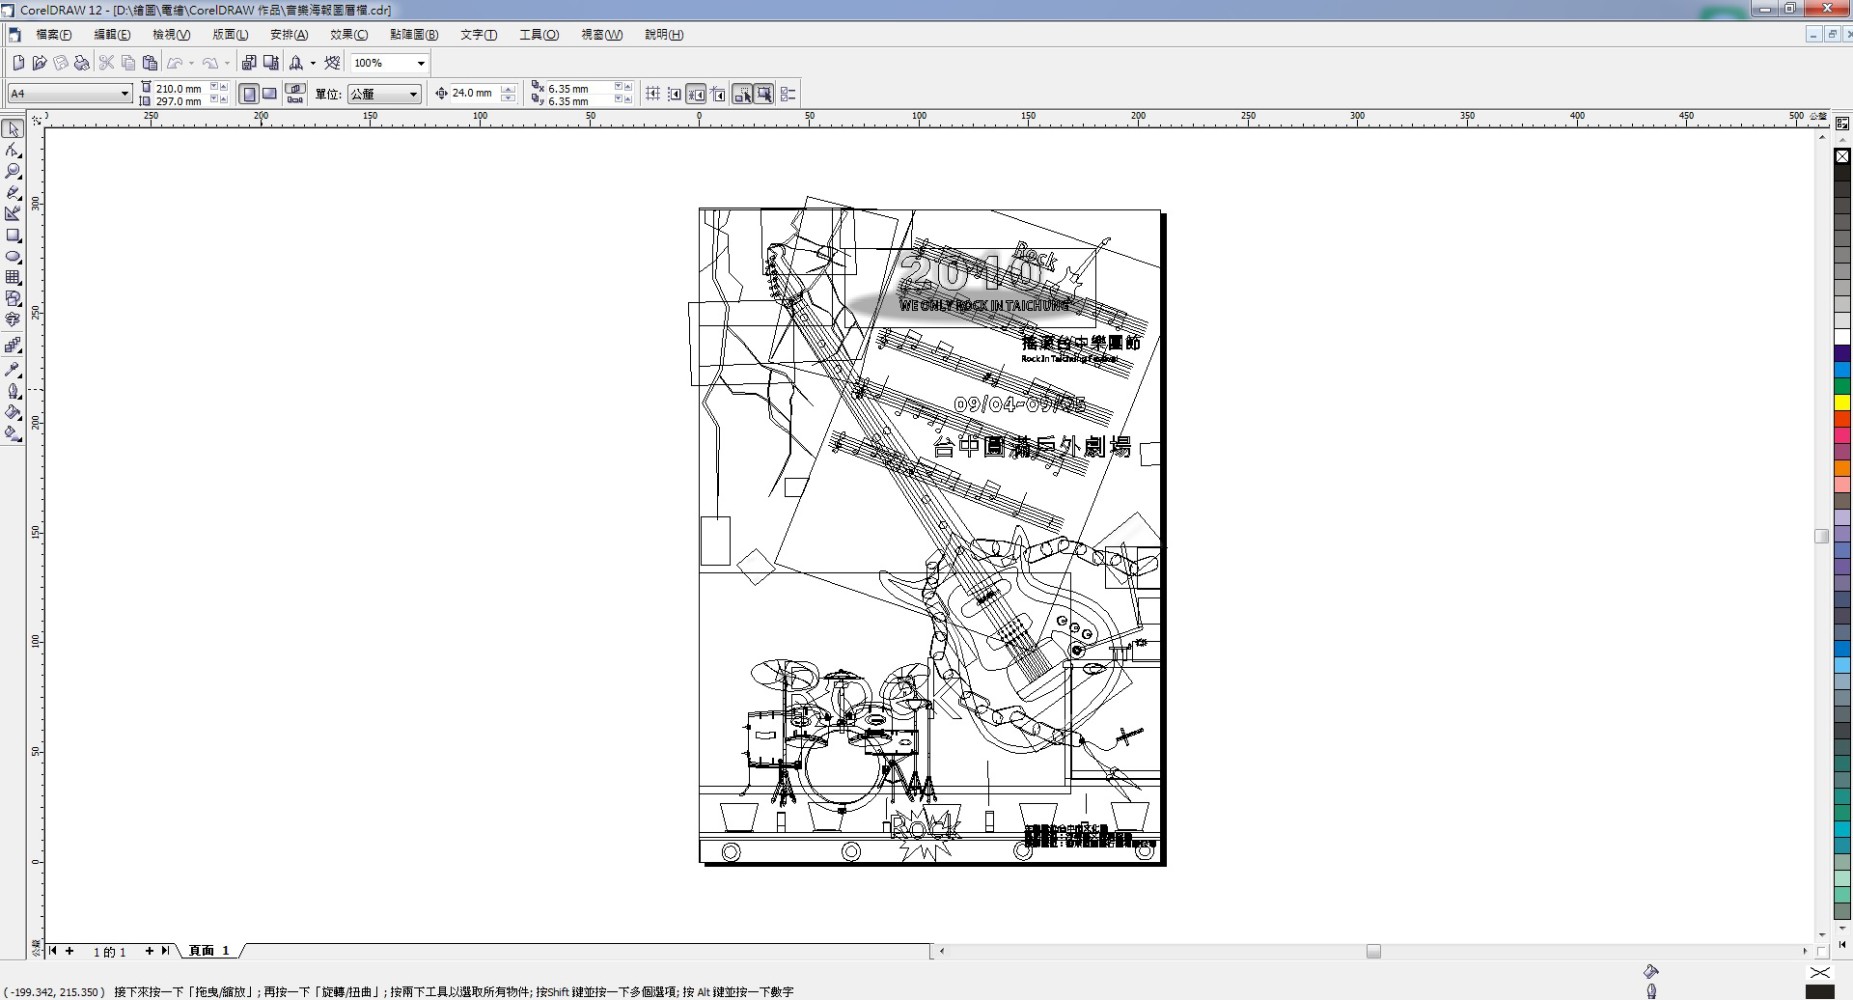The width and height of the screenshot is (1853, 1000).
Task: Open the 點陣圖(B) menu
Action: [414, 35]
